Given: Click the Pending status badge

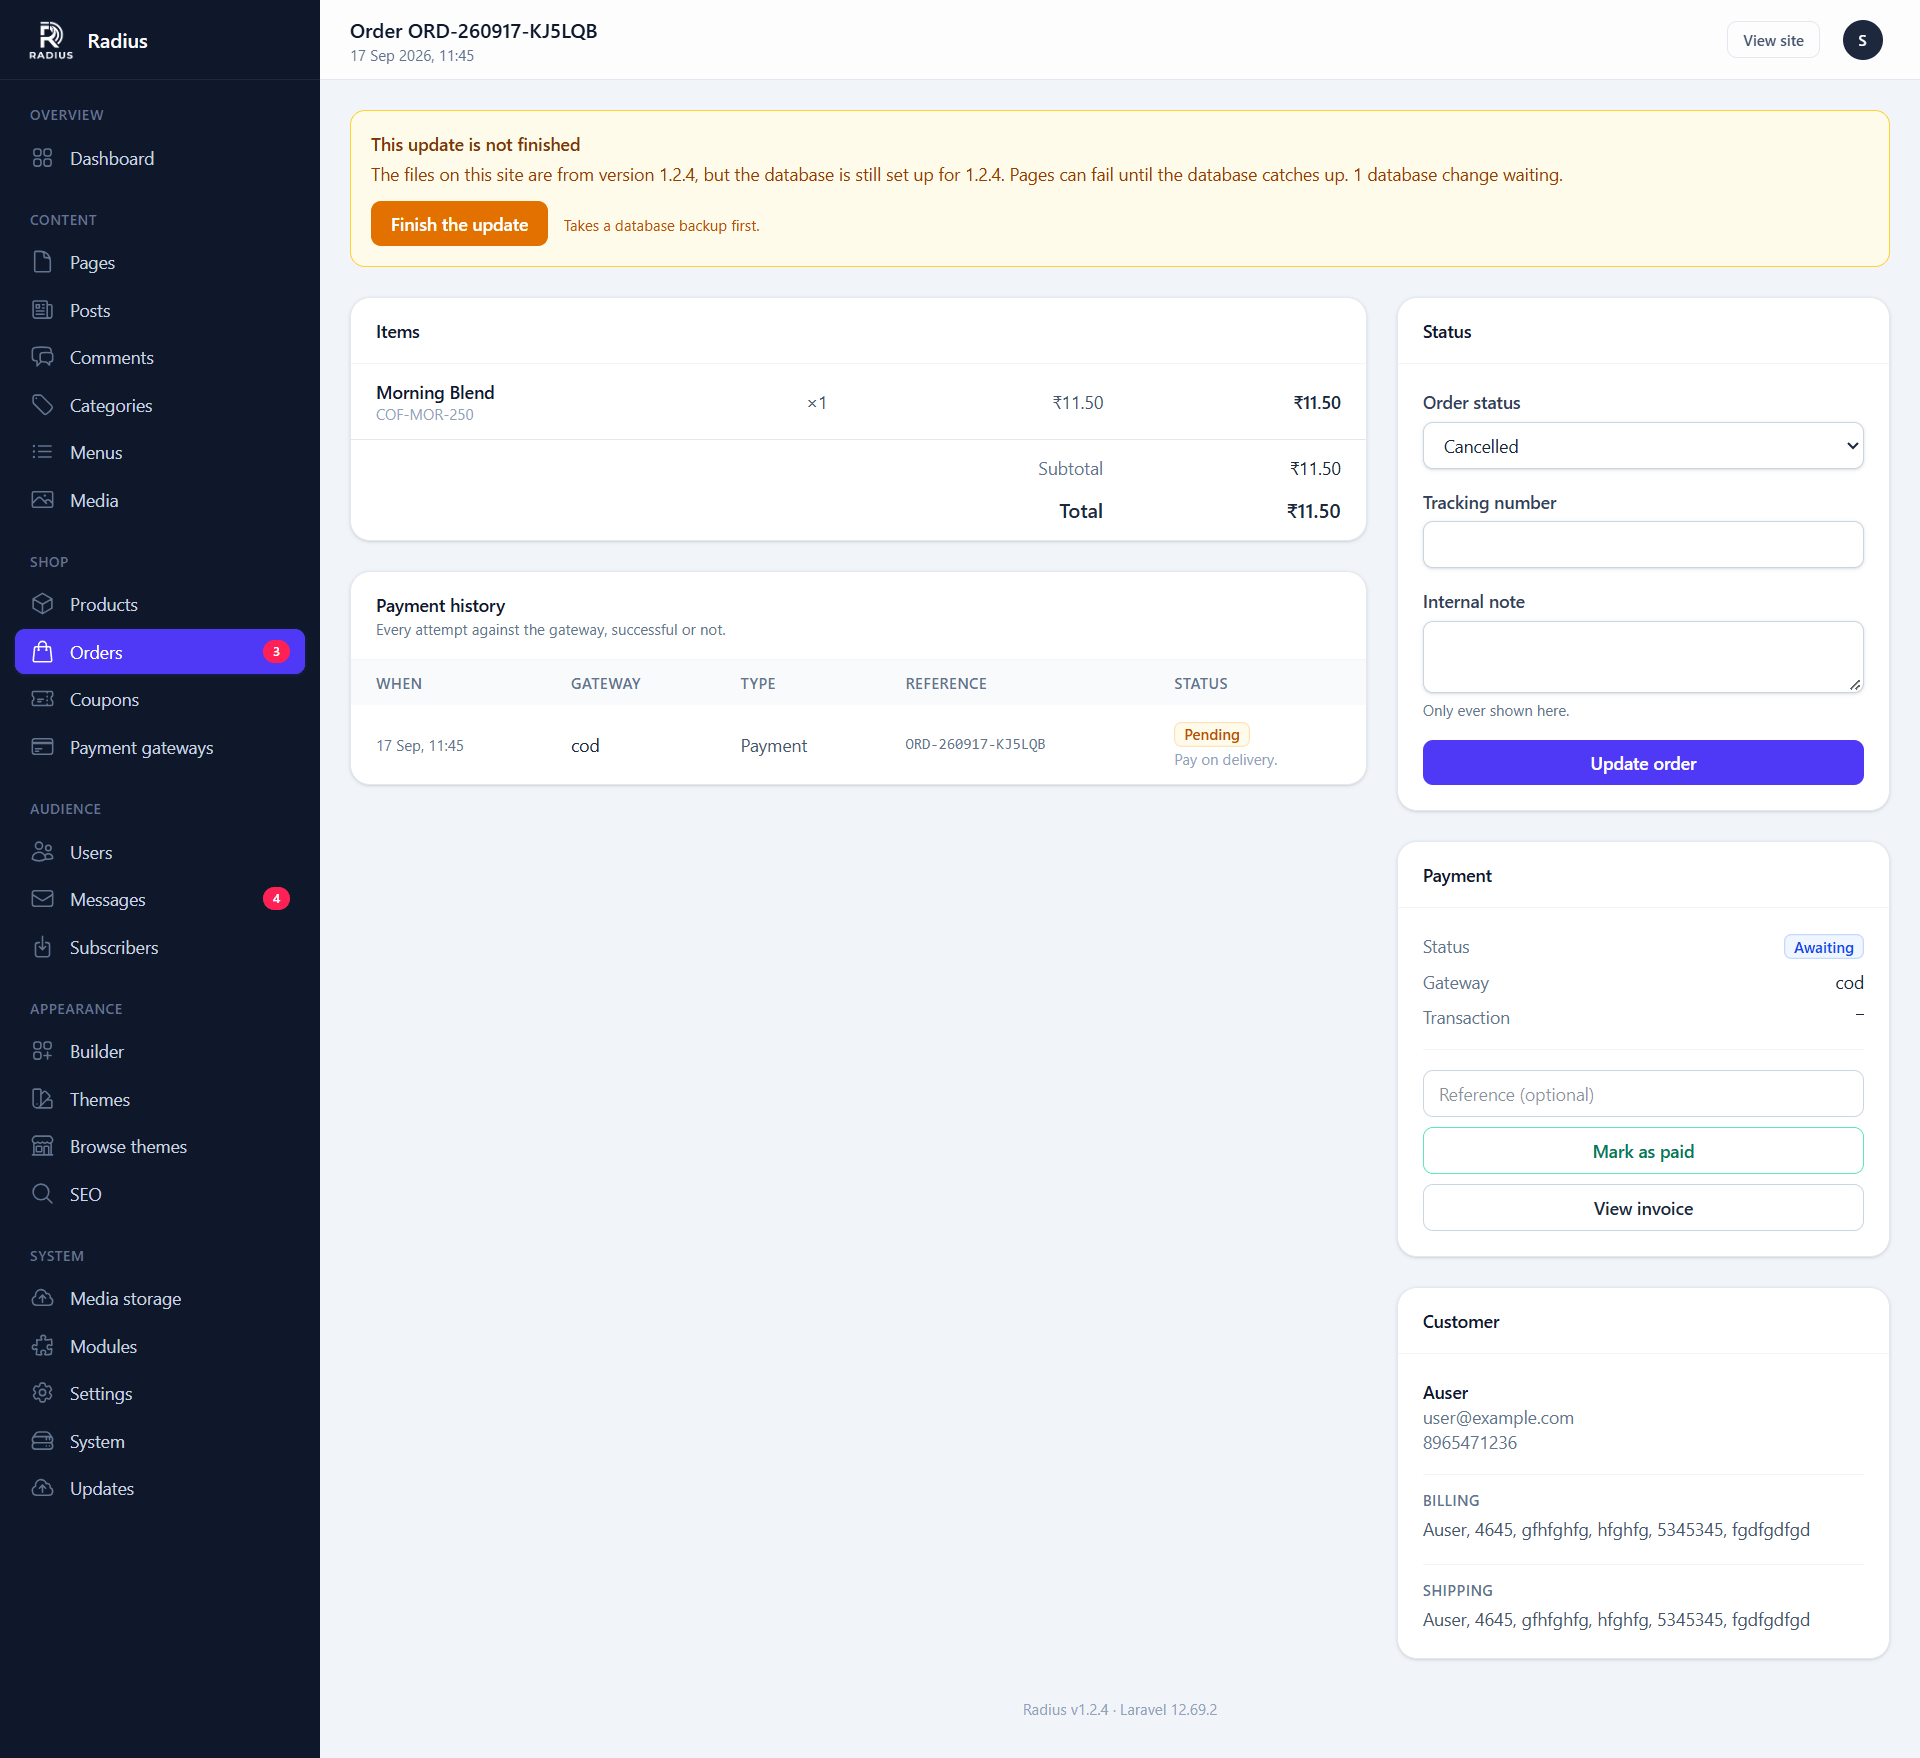Looking at the screenshot, I should (1211, 734).
